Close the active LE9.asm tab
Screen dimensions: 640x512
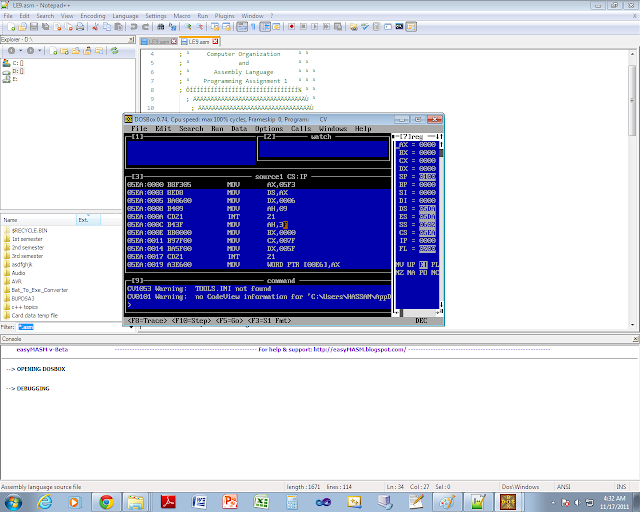(x=215, y=41)
